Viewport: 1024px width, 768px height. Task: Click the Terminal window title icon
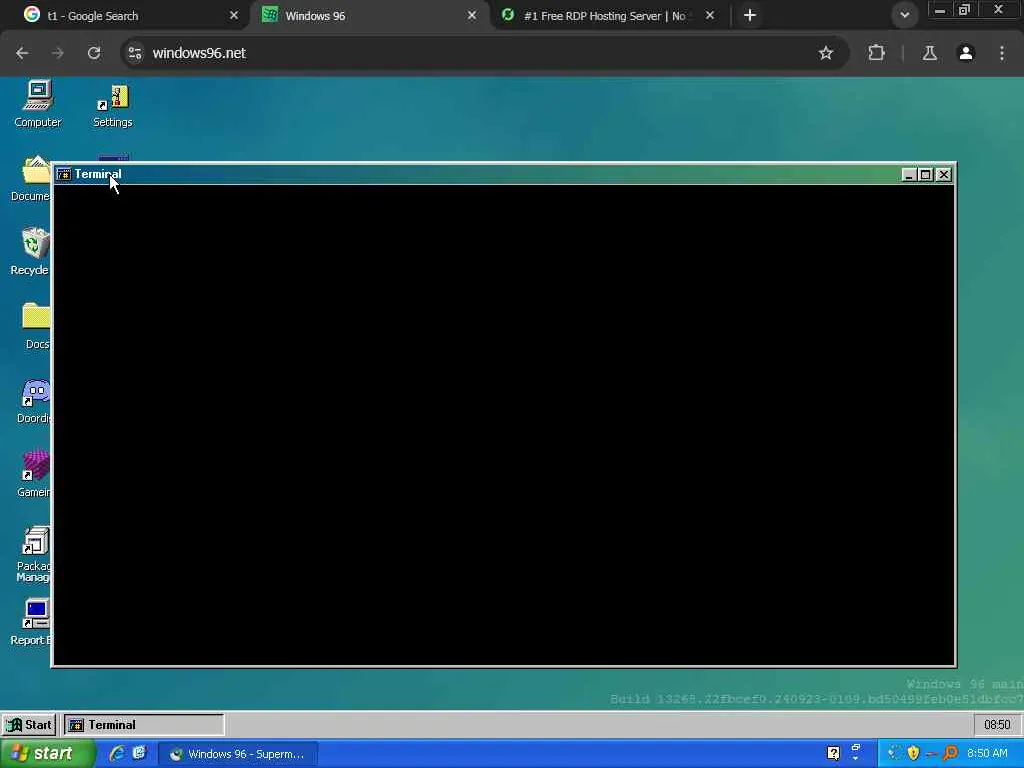(64, 174)
